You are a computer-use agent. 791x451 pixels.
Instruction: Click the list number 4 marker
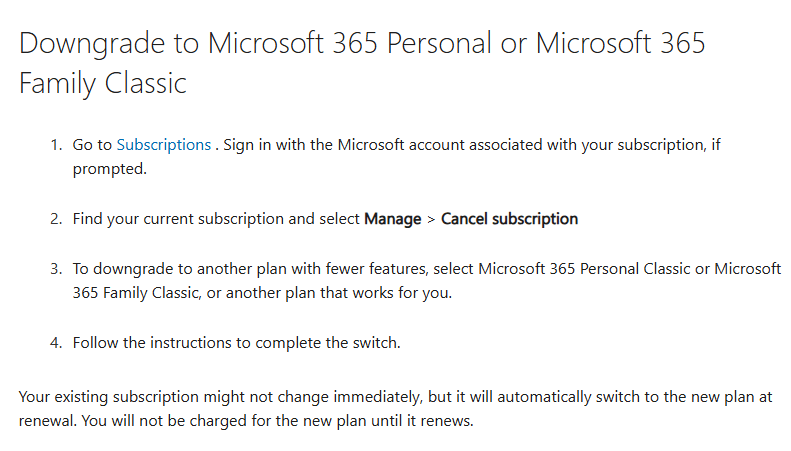pyautogui.click(x=56, y=343)
